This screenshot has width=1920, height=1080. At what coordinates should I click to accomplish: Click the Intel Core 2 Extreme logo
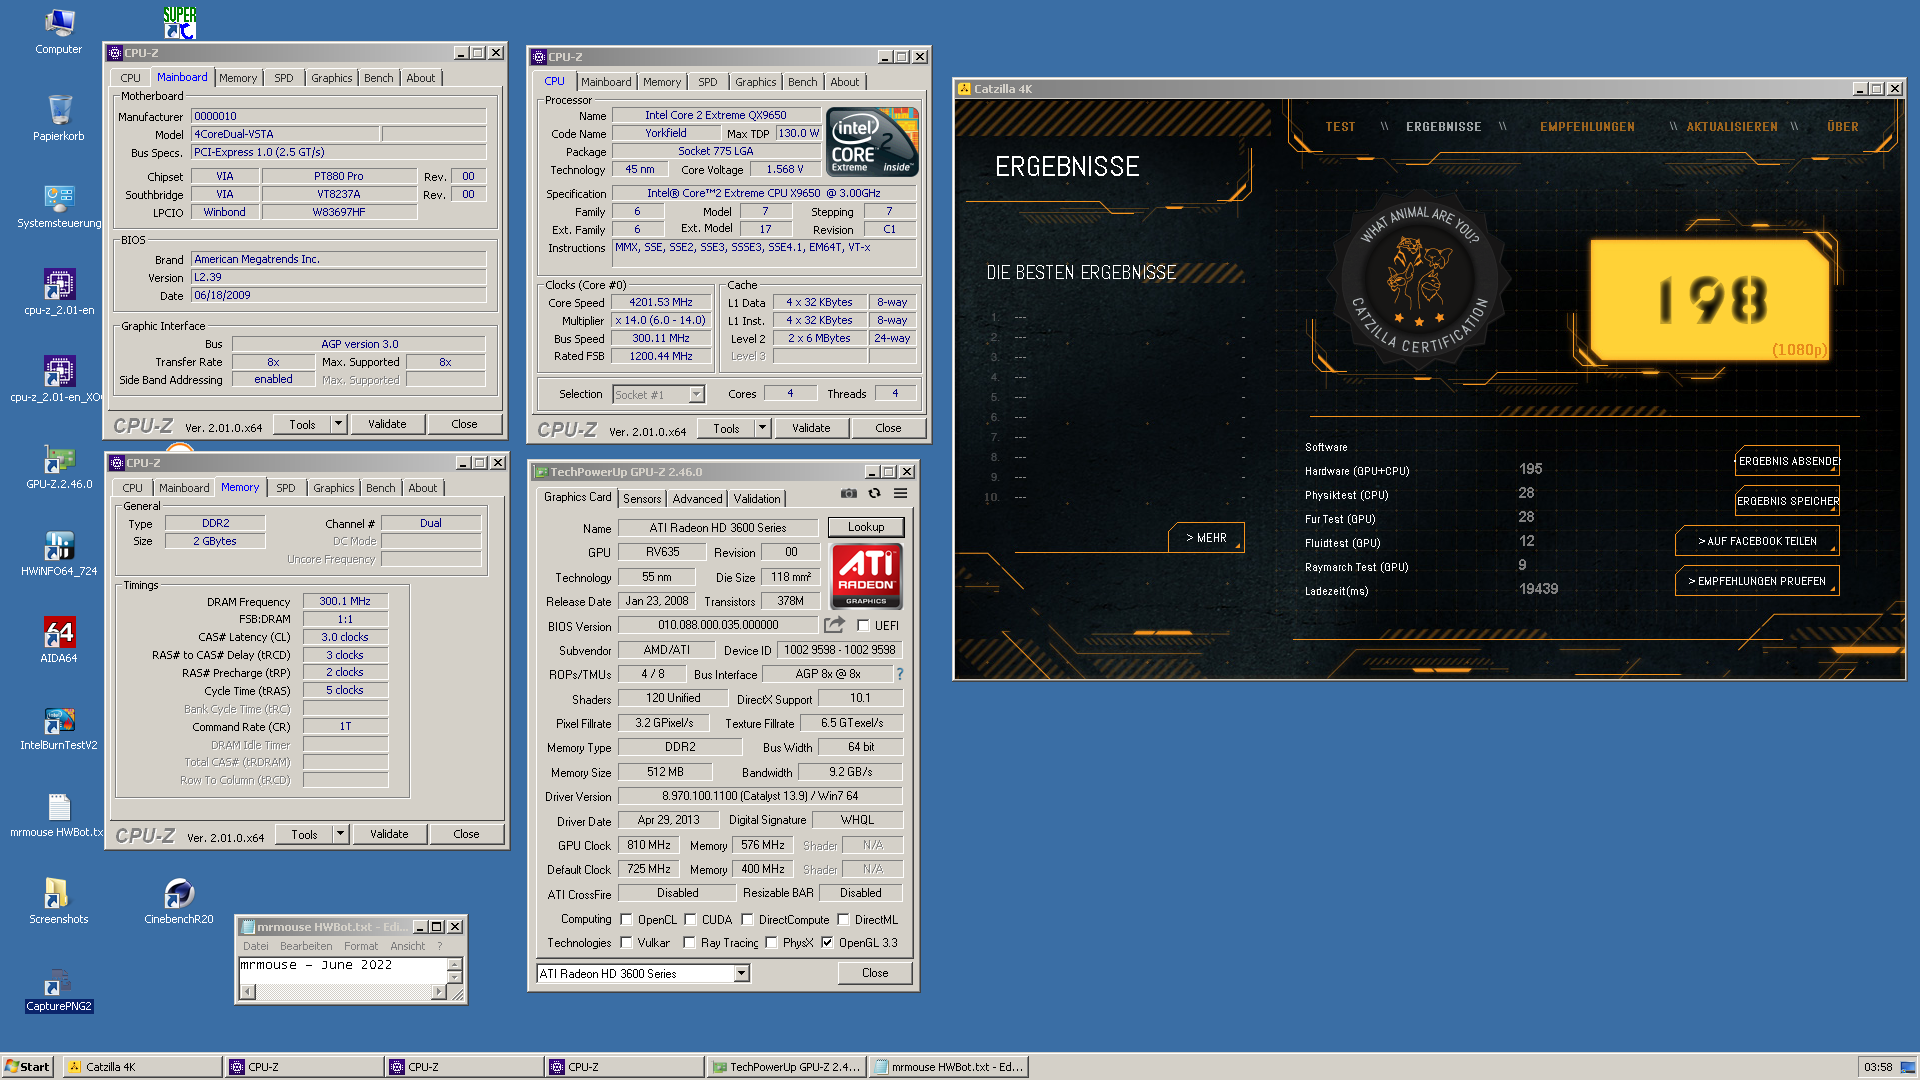coord(872,143)
